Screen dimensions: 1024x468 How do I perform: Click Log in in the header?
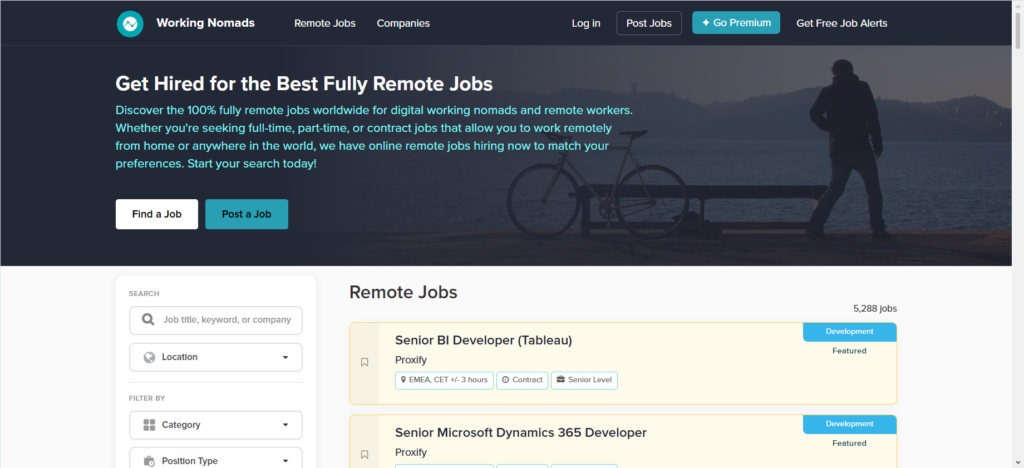tap(586, 23)
